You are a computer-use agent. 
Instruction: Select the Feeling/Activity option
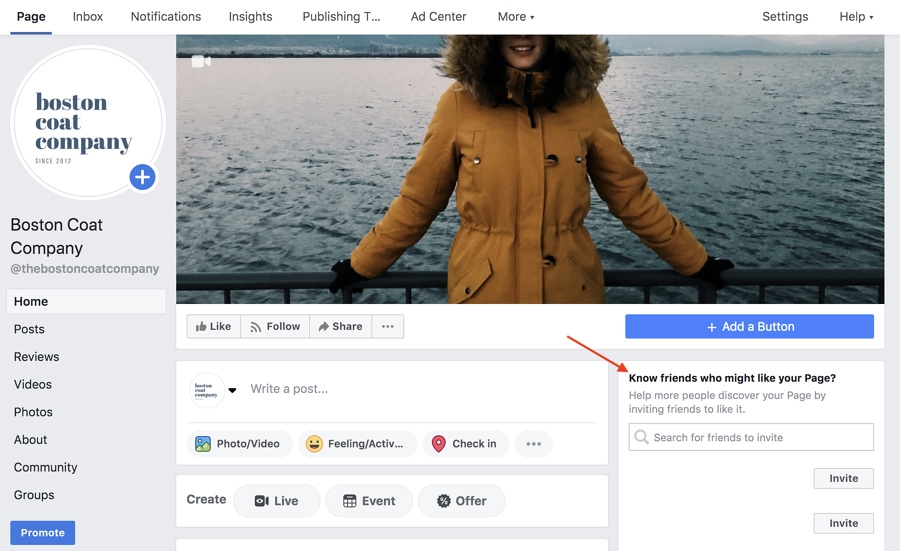click(x=355, y=444)
